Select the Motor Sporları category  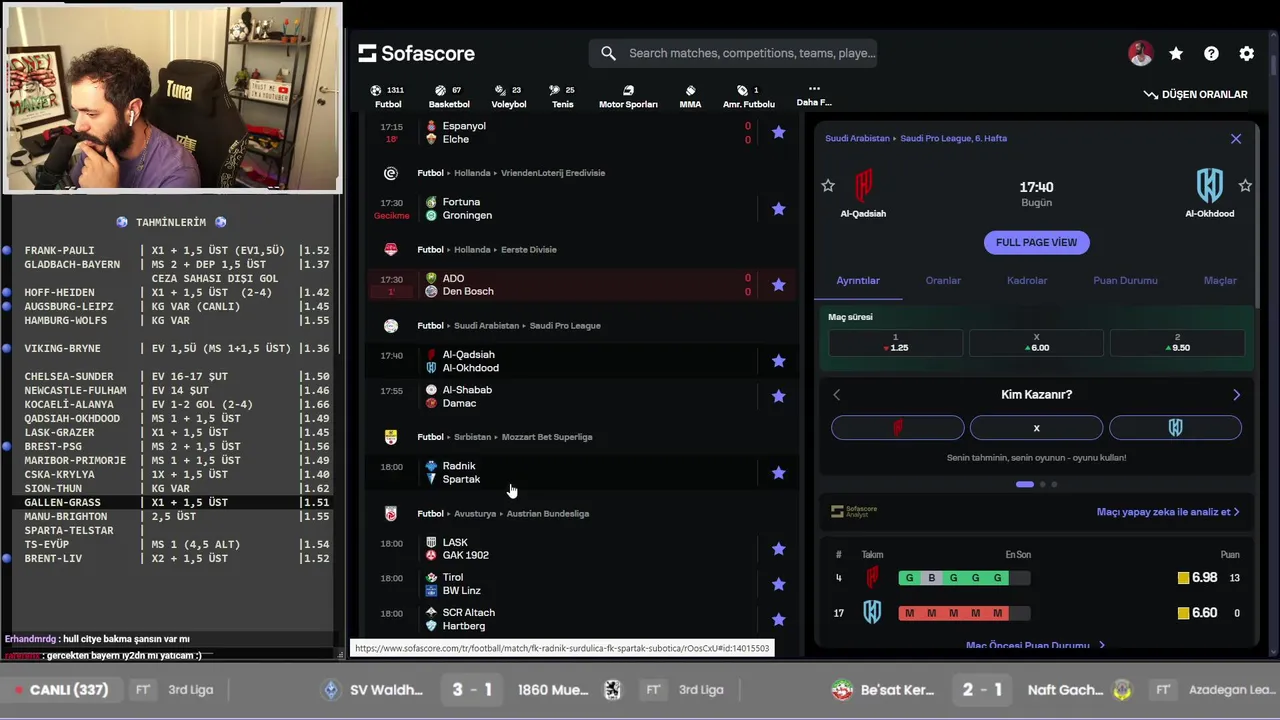coord(628,96)
